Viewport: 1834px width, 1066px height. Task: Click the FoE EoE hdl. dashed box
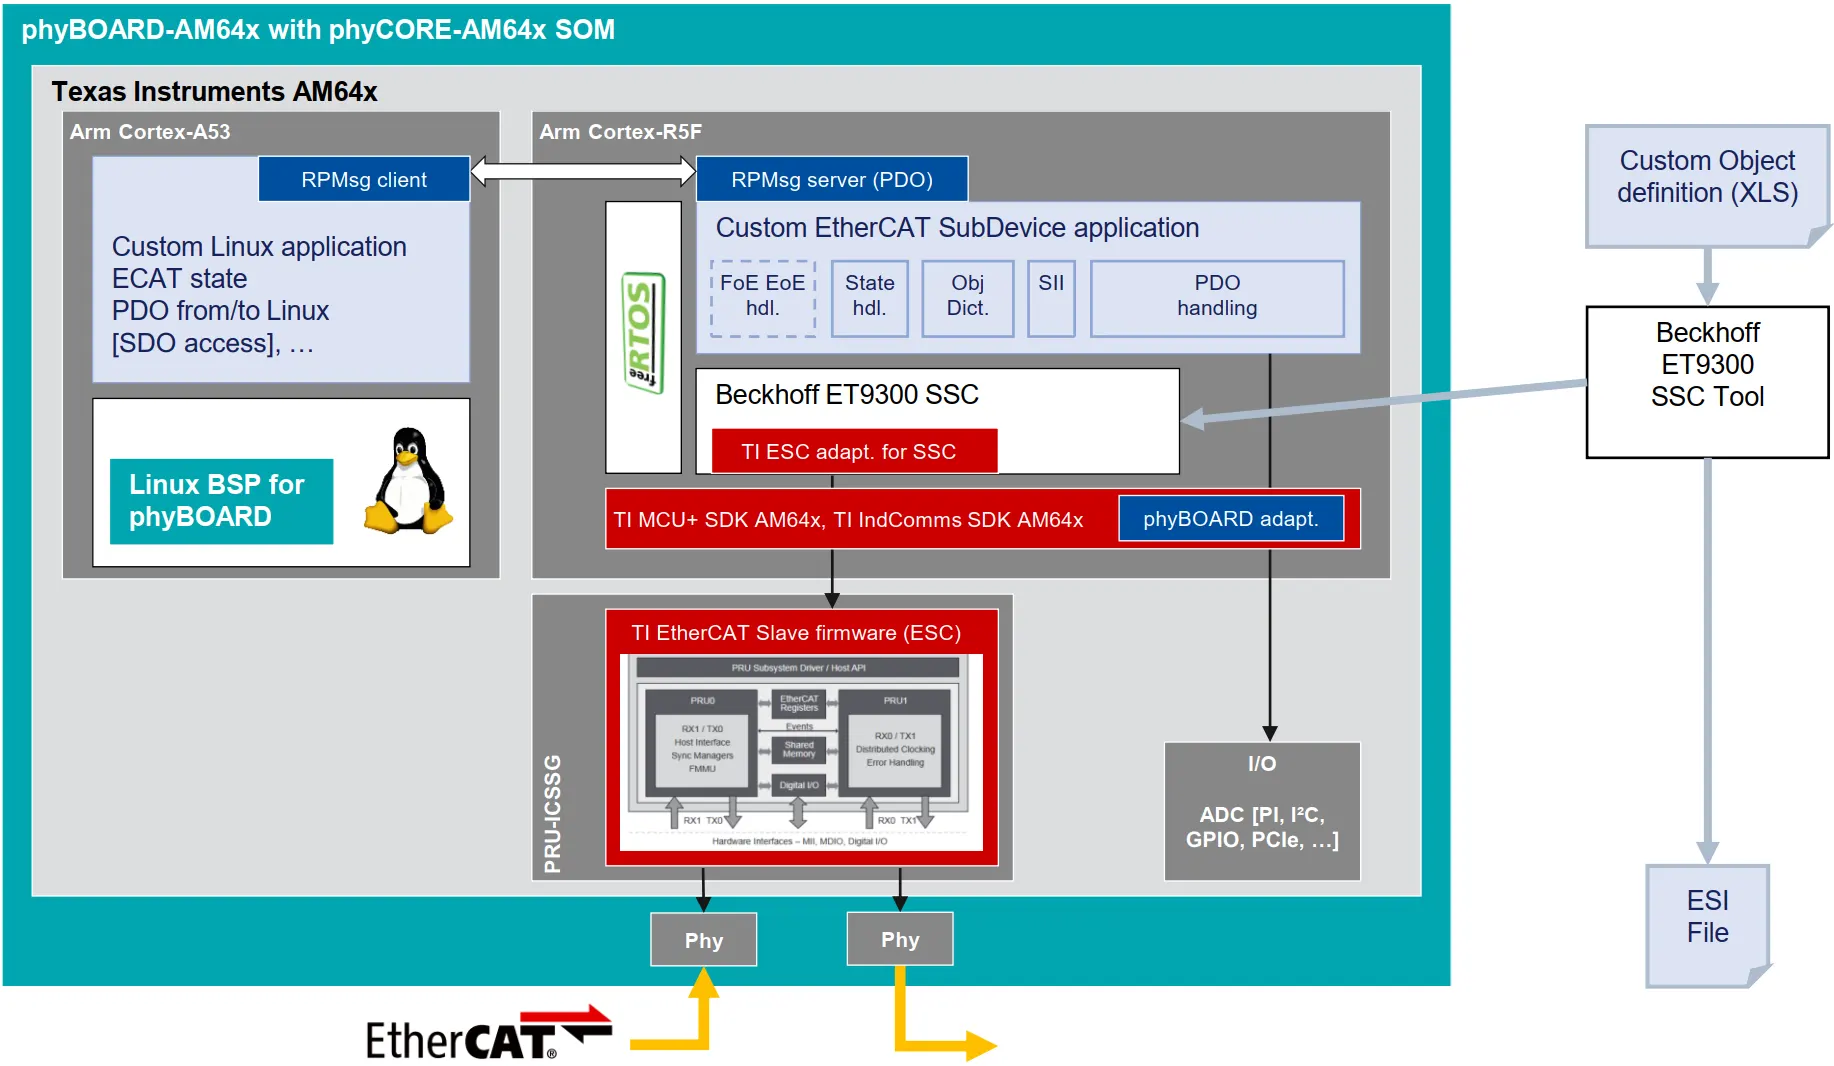coord(762,297)
